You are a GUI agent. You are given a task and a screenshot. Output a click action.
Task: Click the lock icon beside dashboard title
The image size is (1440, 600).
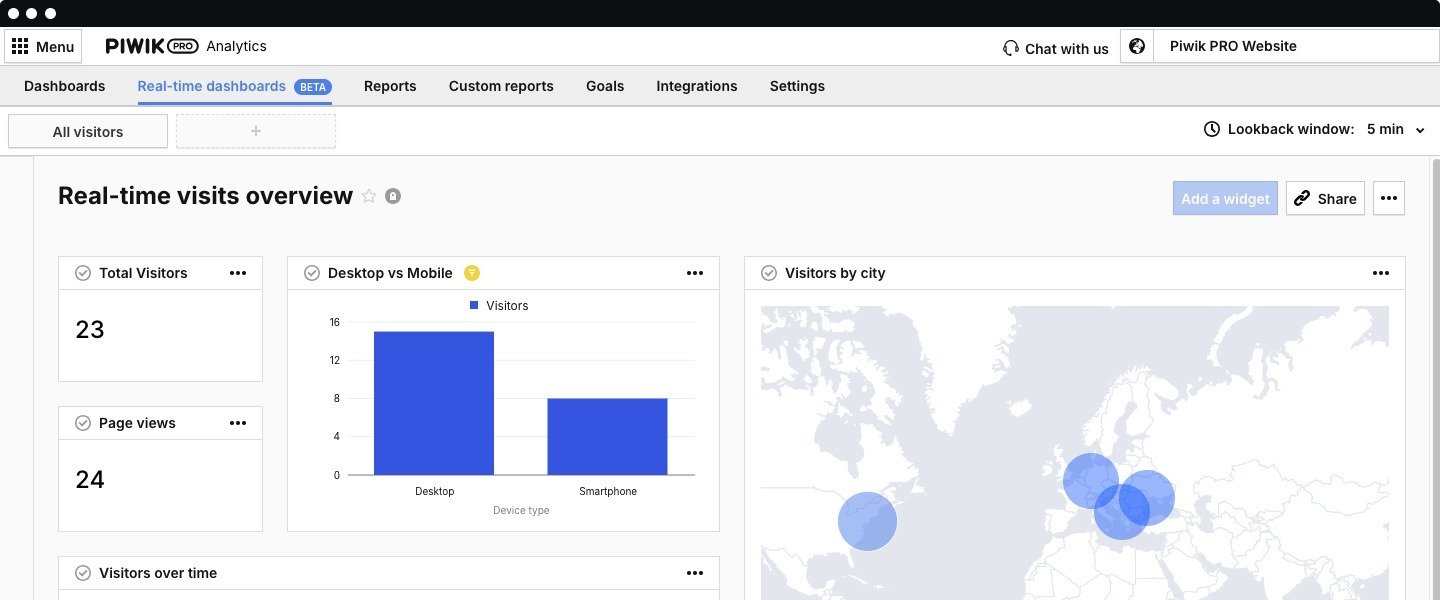(x=393, y=196)
